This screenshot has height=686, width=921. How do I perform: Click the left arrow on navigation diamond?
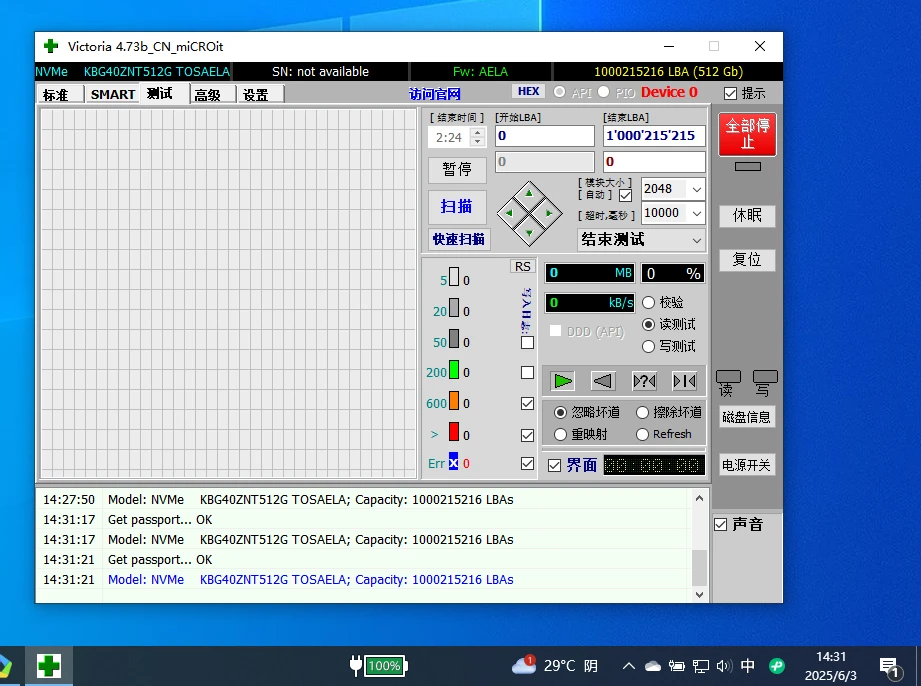[x=509, y=213]
